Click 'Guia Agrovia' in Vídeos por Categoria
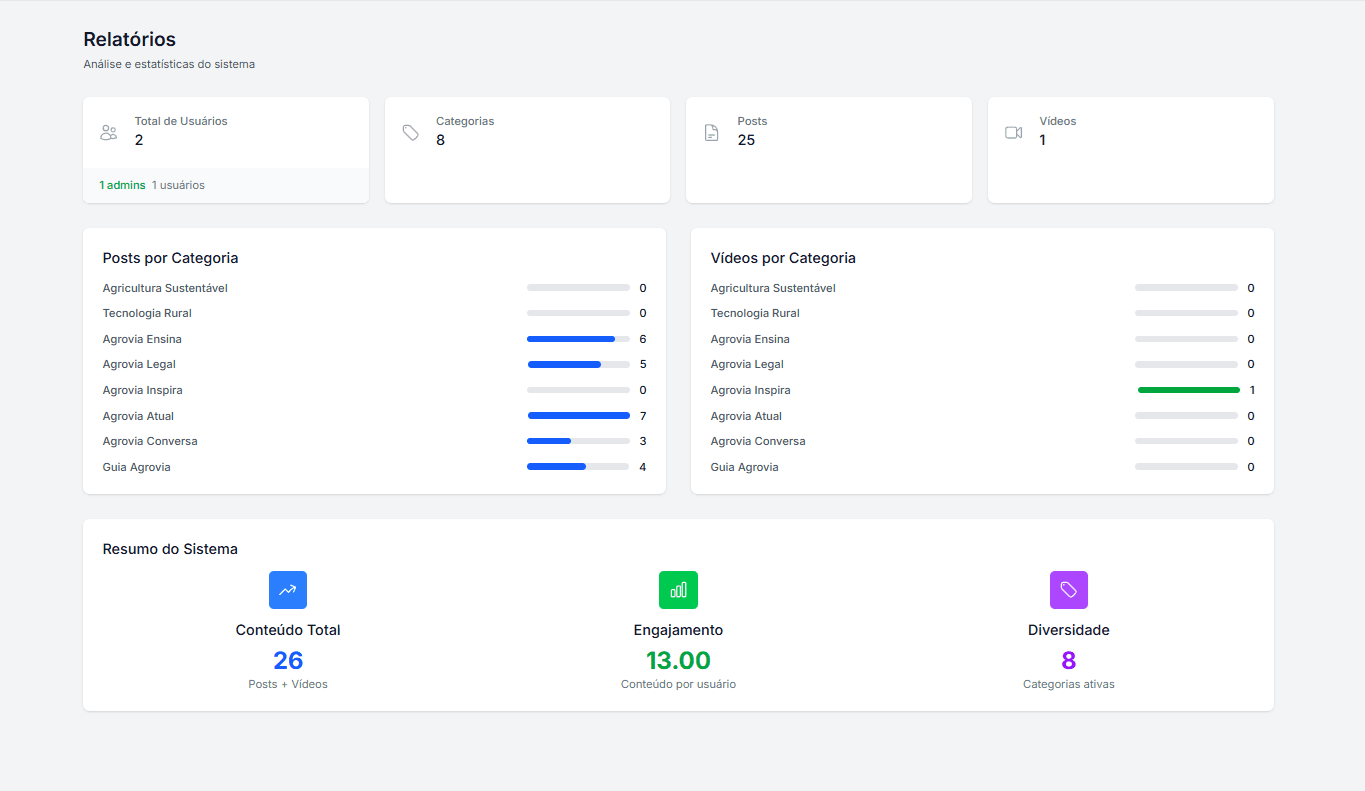The width and height of the screenshot is (1365, 791). pyautogui.click(x=745, y=467)
